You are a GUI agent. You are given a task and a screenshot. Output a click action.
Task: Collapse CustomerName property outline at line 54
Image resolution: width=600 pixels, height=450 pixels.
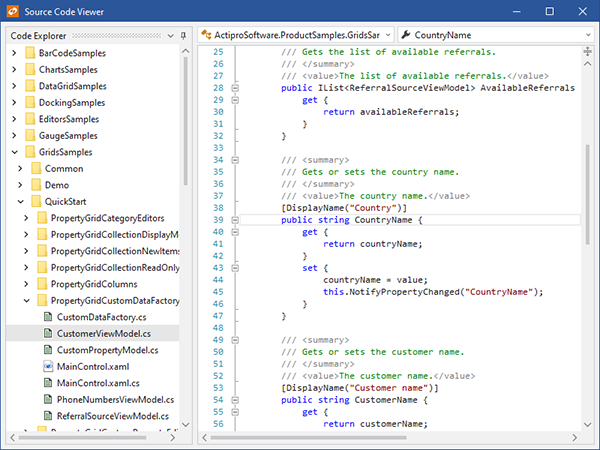(235, 400)
